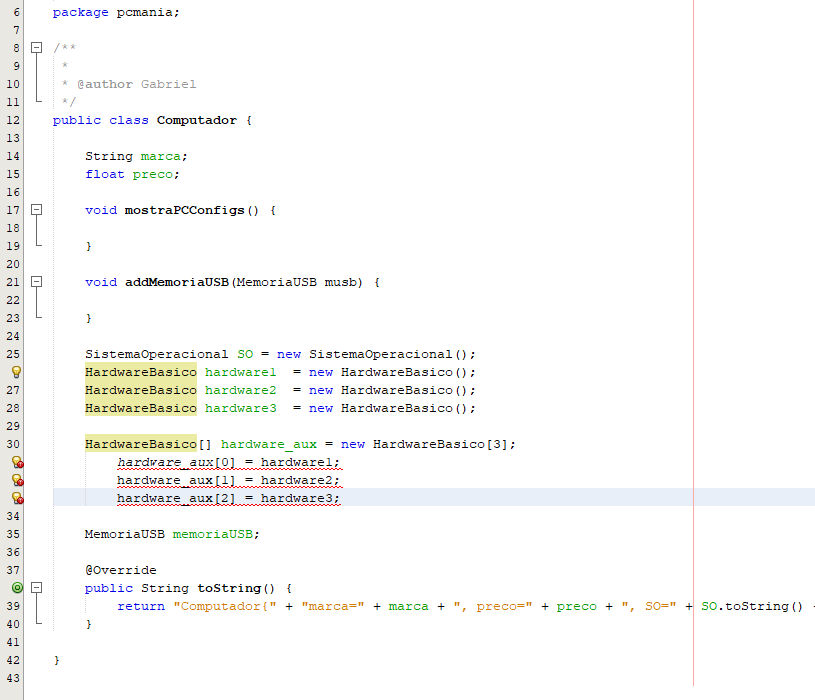Screen dimensions: 815x700
Task: Click the variable hardware3 declaration on line 28
Action: coord(241,408)
